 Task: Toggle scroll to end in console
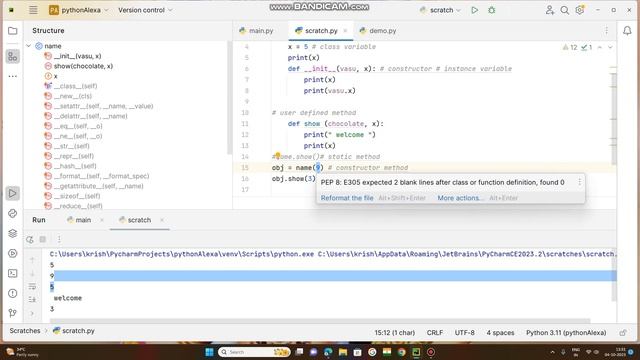pyautogui.click(x=32, y=300)
